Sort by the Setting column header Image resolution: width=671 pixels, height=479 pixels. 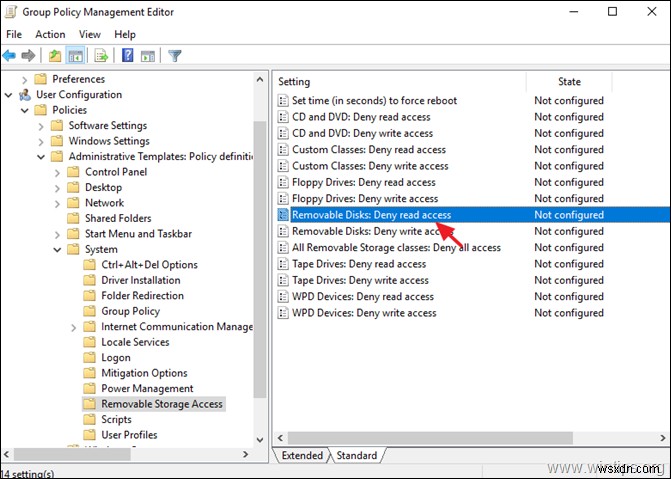click(x=399, y=82)
